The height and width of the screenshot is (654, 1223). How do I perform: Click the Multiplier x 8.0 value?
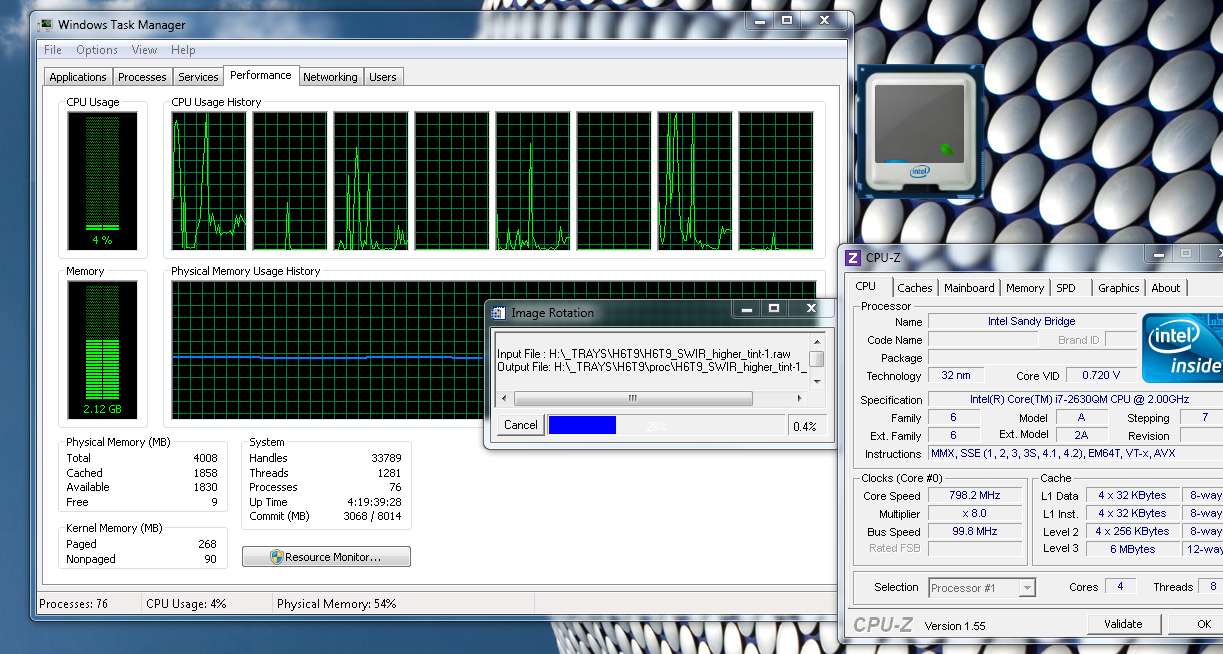(973, 513)
